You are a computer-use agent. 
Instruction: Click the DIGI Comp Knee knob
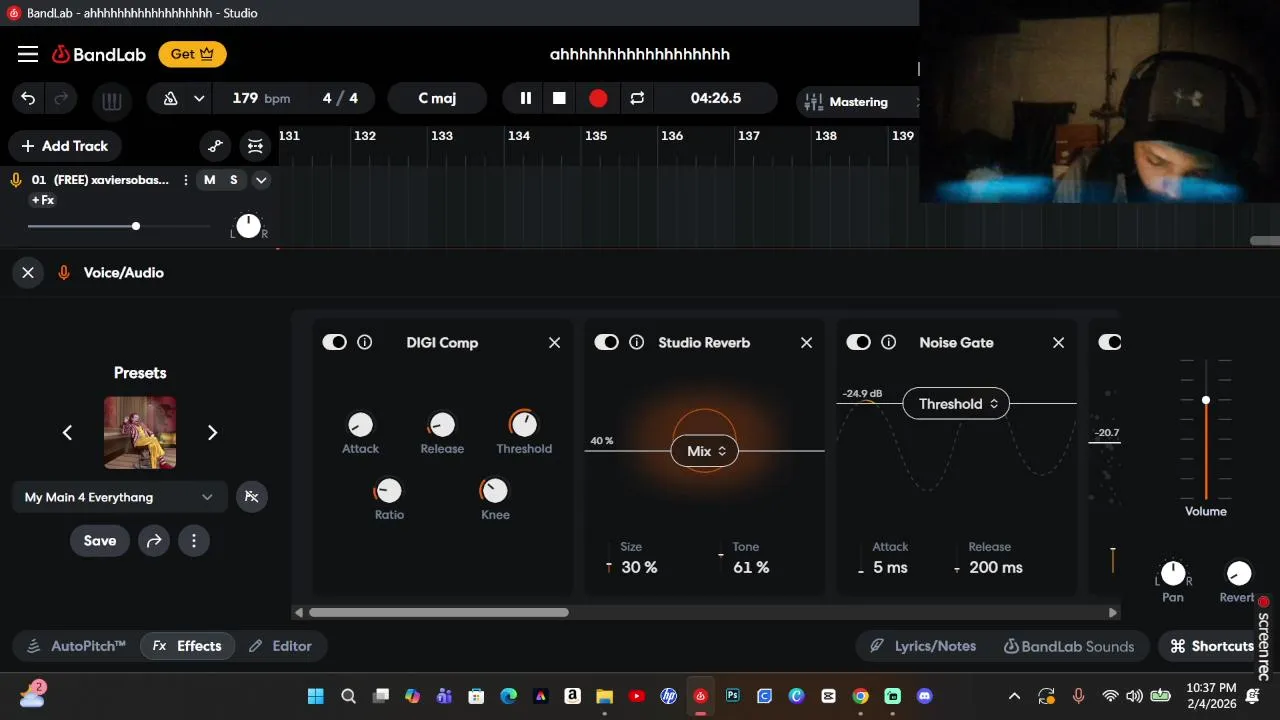click(495, 490)
